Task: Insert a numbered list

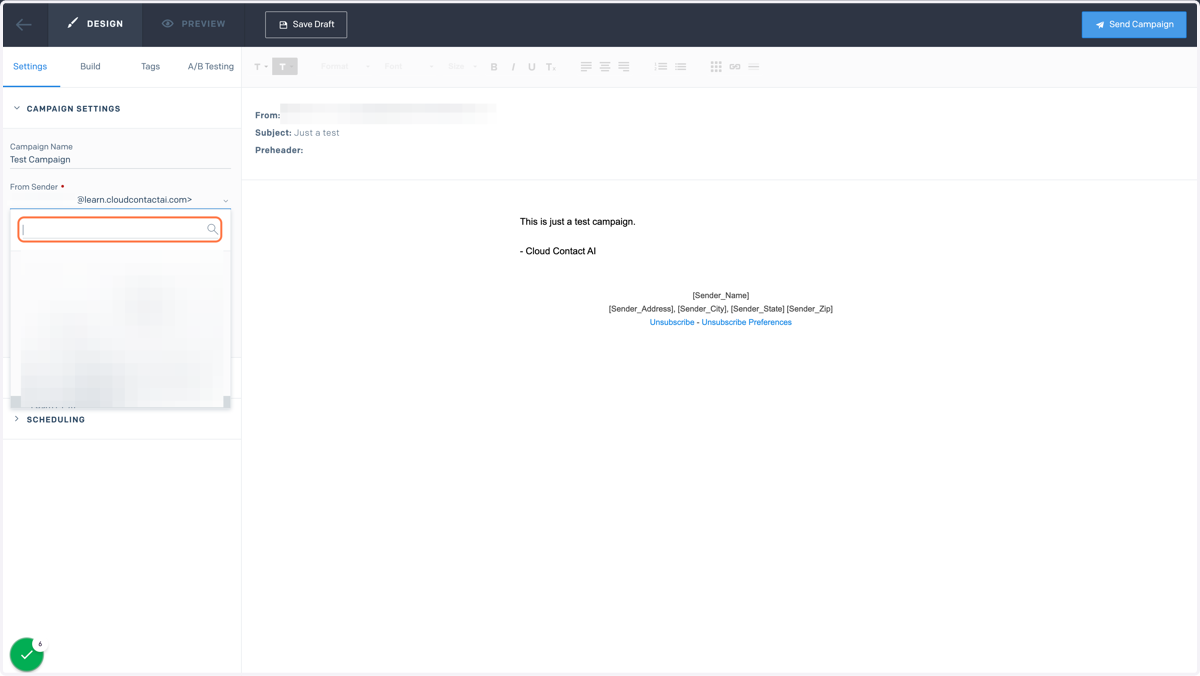Action: click(x=661, y=67)
